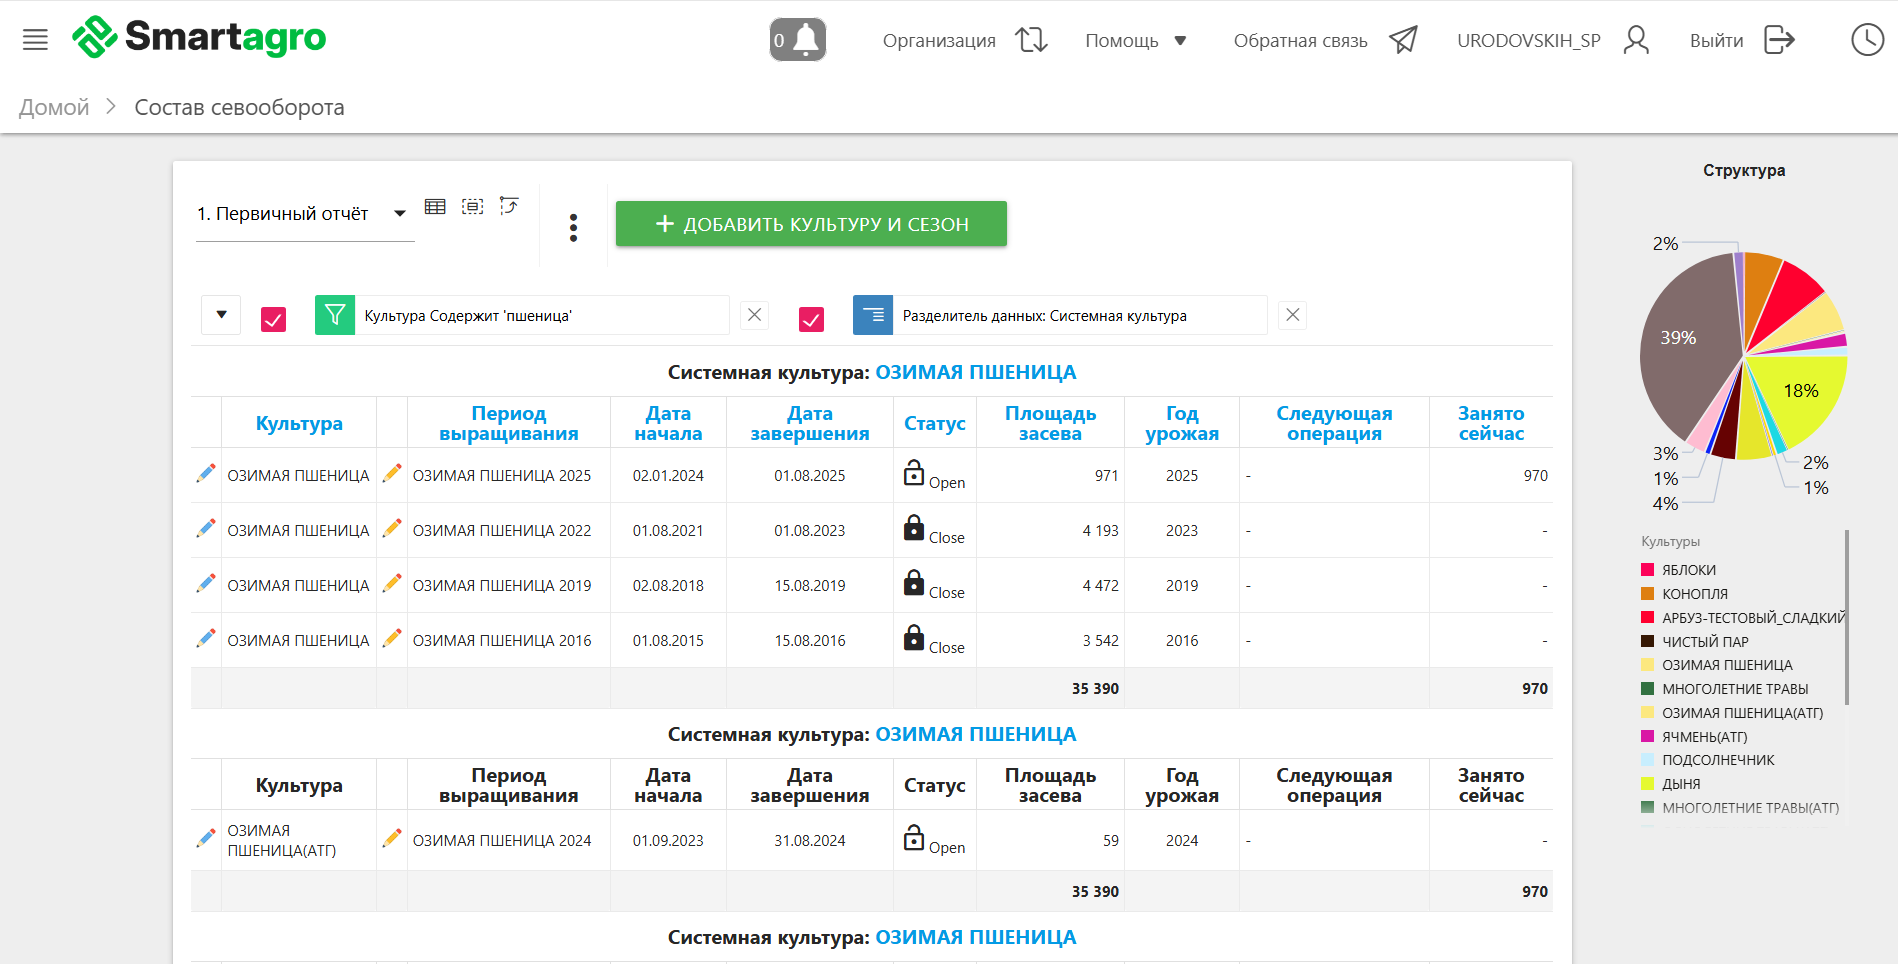
Task: Uncheck the data separator checkbox
Action: point(811,319)
